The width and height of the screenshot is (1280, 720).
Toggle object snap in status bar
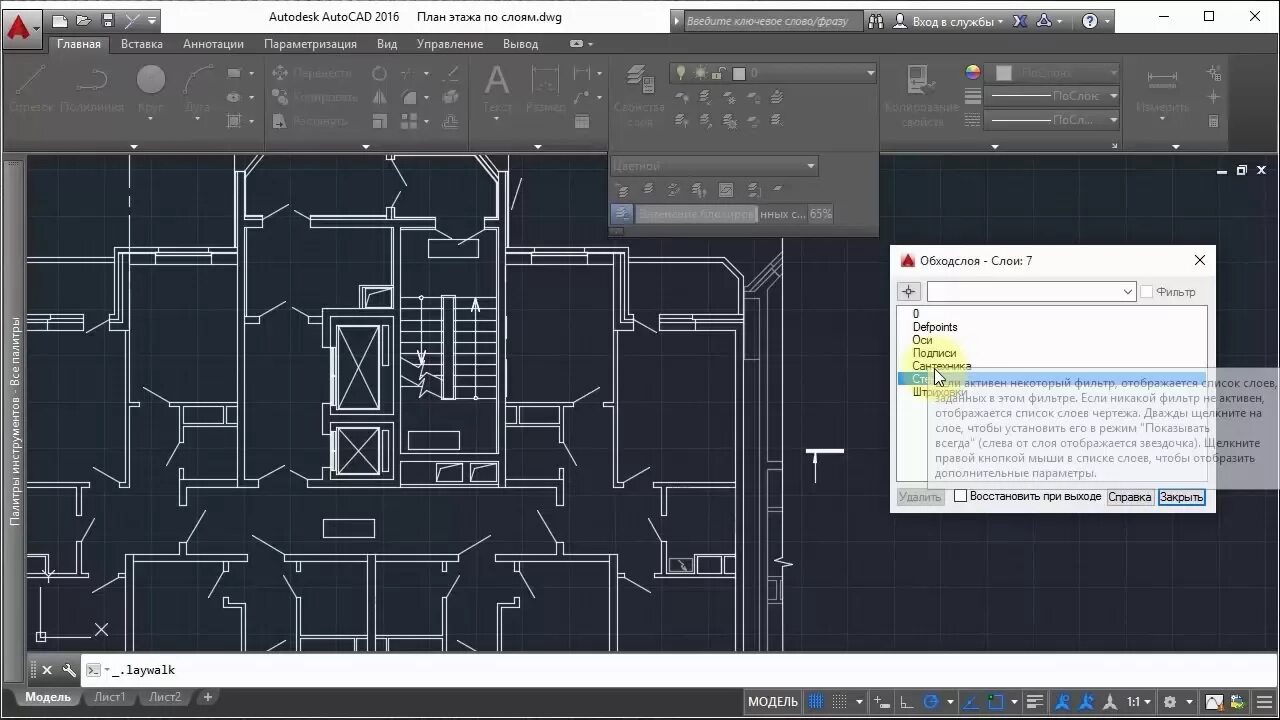pos(997,702)
